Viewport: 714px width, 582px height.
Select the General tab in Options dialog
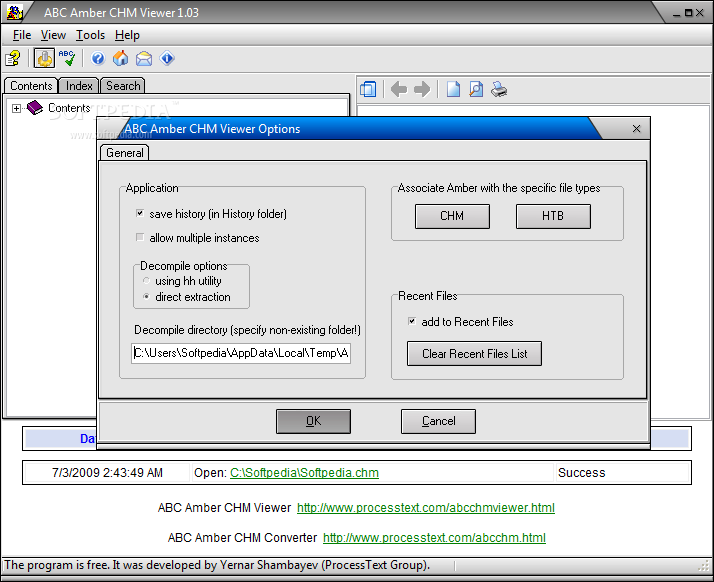click(124, 153)
